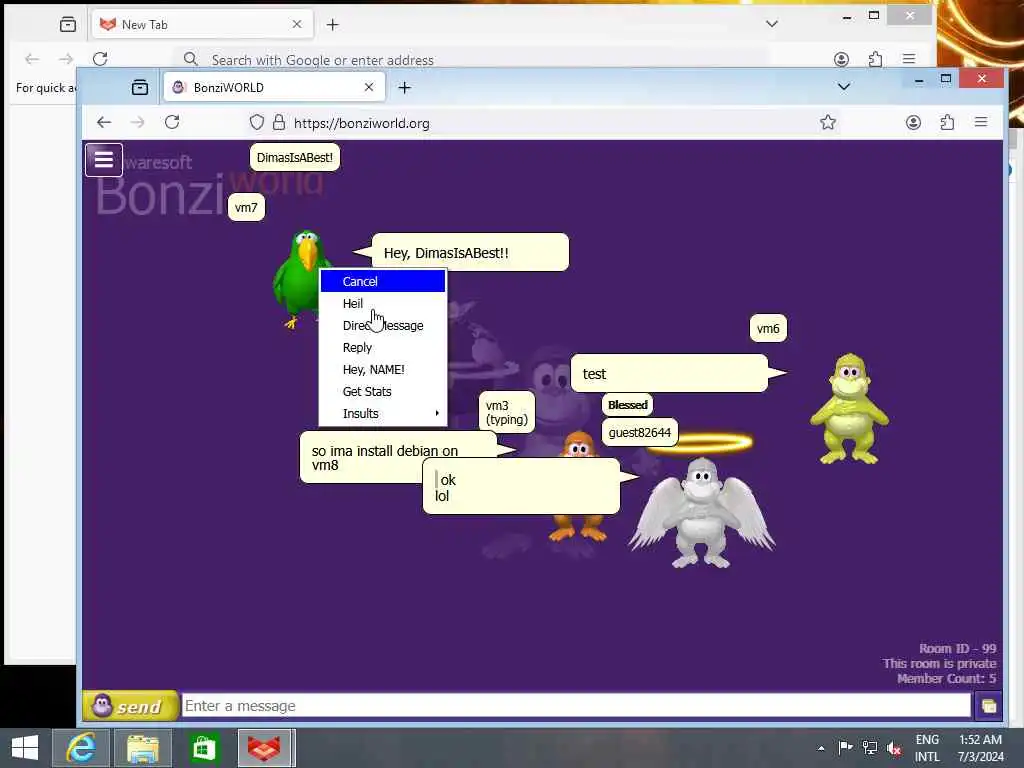Click the ENG INTL language indicator
Image resolution: width=1024 pixels, height=768 pixels.
[x=927, y=748]
